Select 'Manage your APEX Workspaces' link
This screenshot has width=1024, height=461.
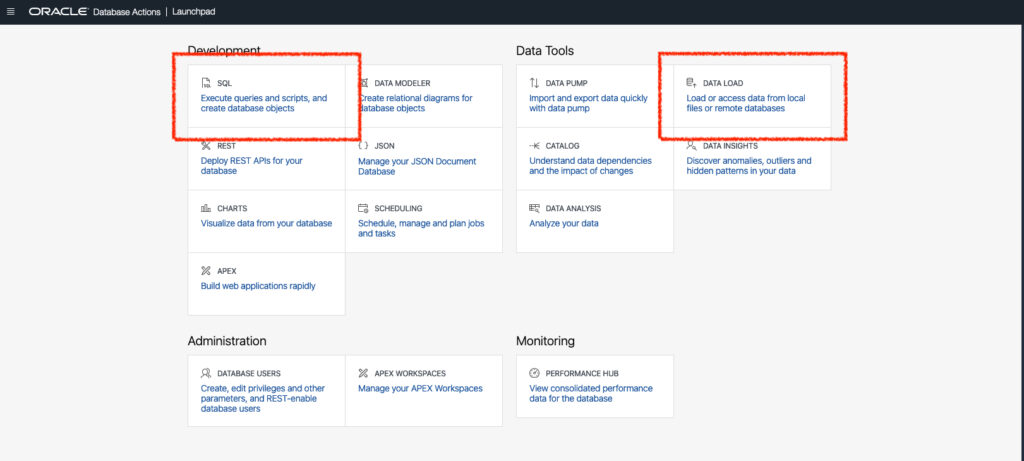click(421, 389)
